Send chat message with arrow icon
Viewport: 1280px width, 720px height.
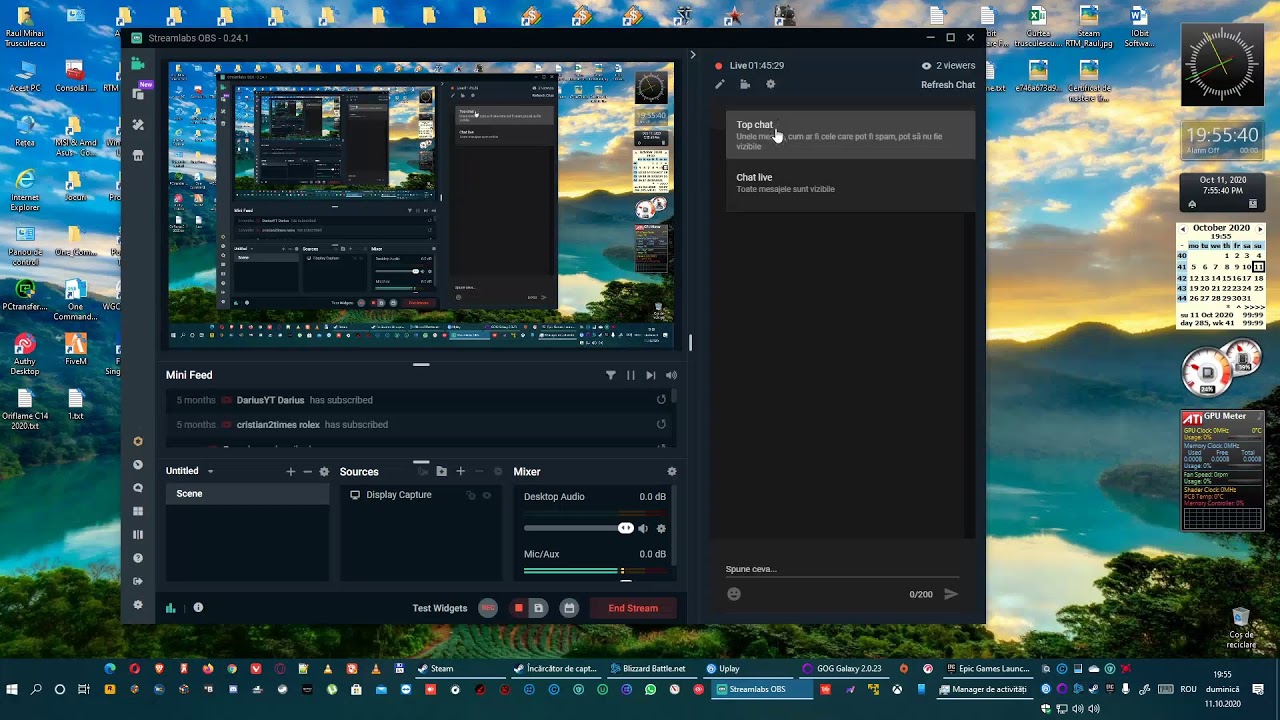(x=951, y=594)
